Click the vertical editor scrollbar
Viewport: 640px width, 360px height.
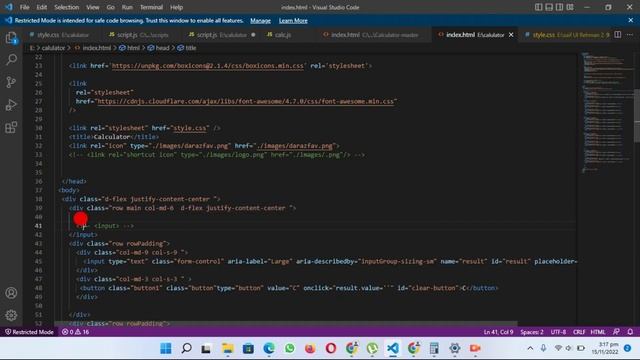click(637, 116)
